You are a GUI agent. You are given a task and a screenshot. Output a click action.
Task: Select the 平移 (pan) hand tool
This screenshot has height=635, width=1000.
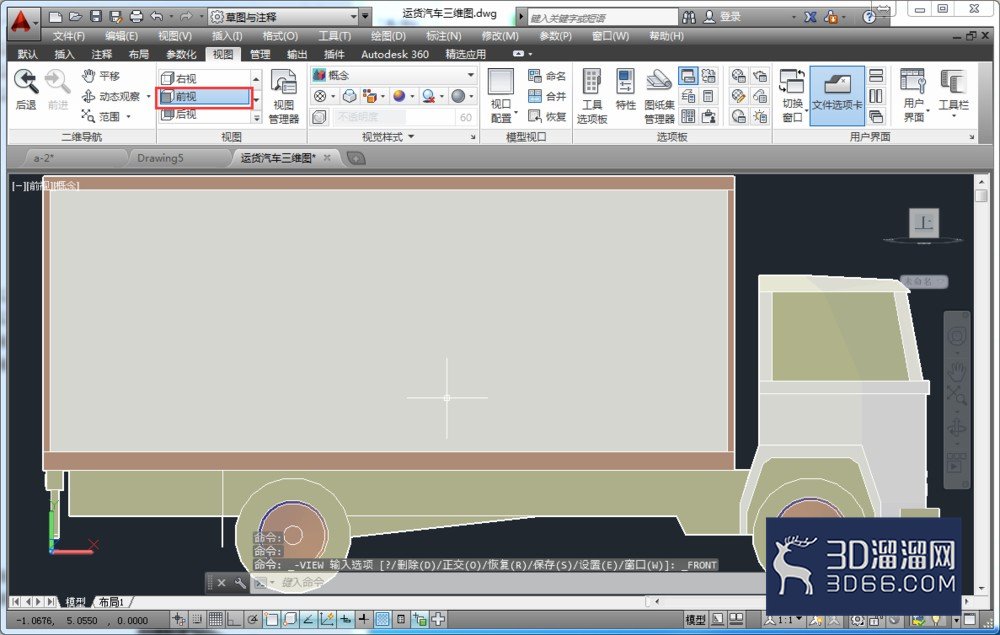[x=89, y=76]
